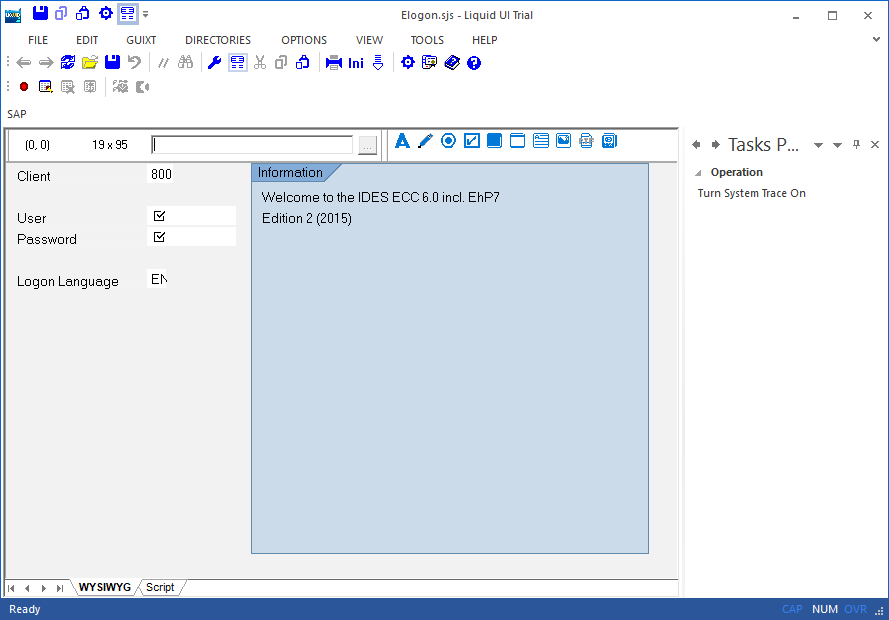Select the Table list tool
This screenshot has width=889, height=620.
pos(541,141)
